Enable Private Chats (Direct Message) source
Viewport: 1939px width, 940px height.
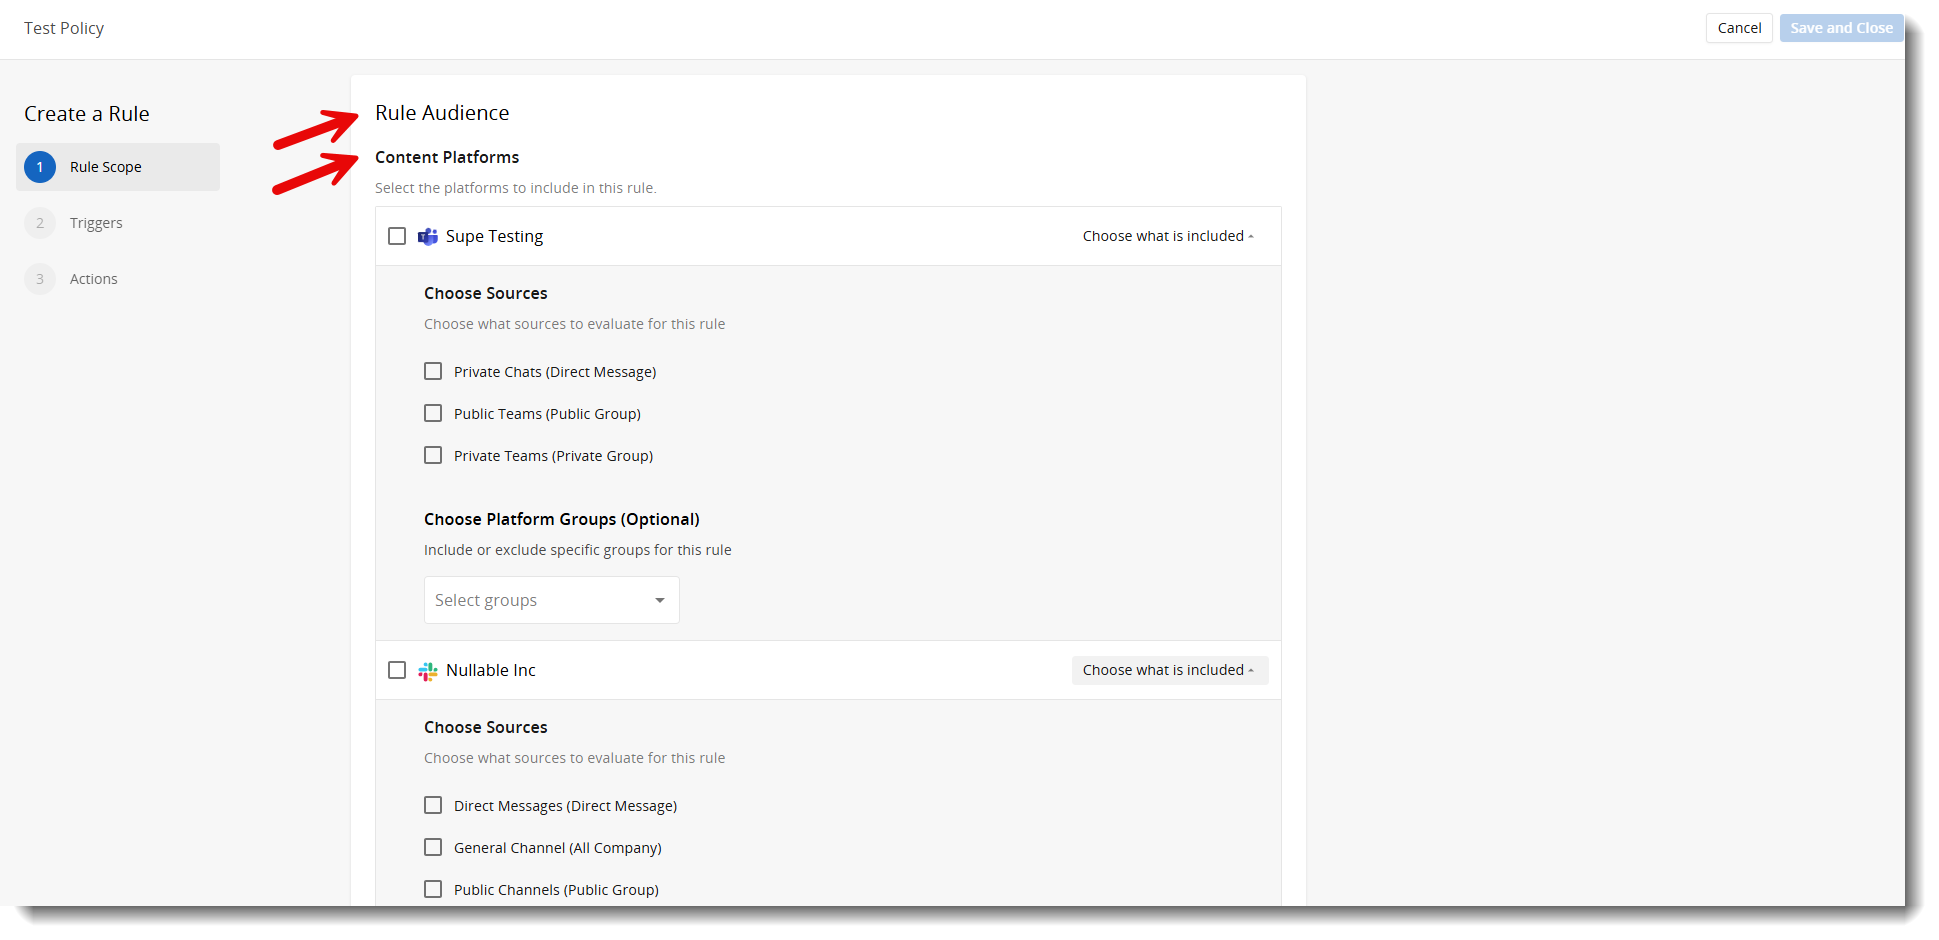click(x=433, y=371)
